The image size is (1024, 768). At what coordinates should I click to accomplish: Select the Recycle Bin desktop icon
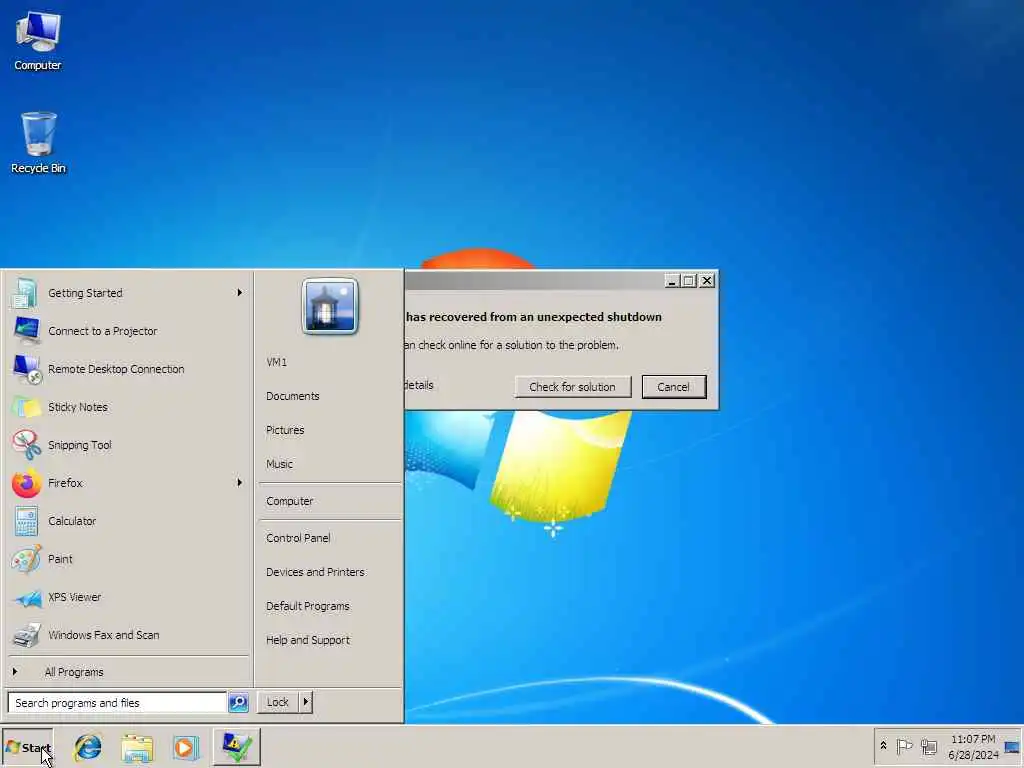click(38, 142)
